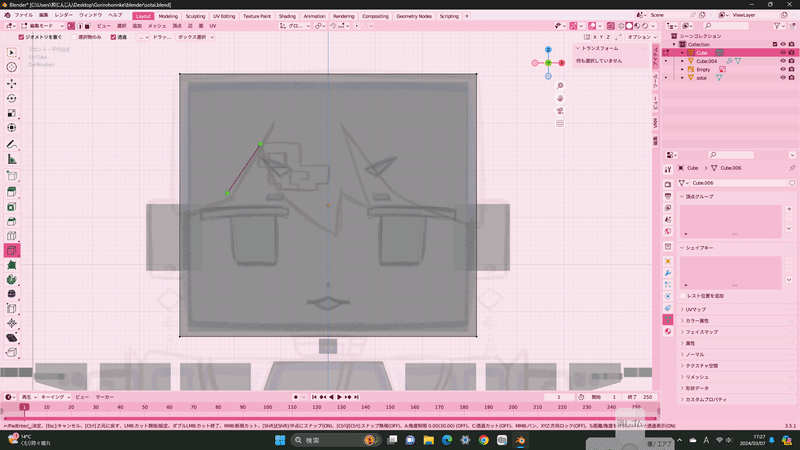Expand the sotai tree item
This screenshot has height=450, width=800.
(682, 78)
